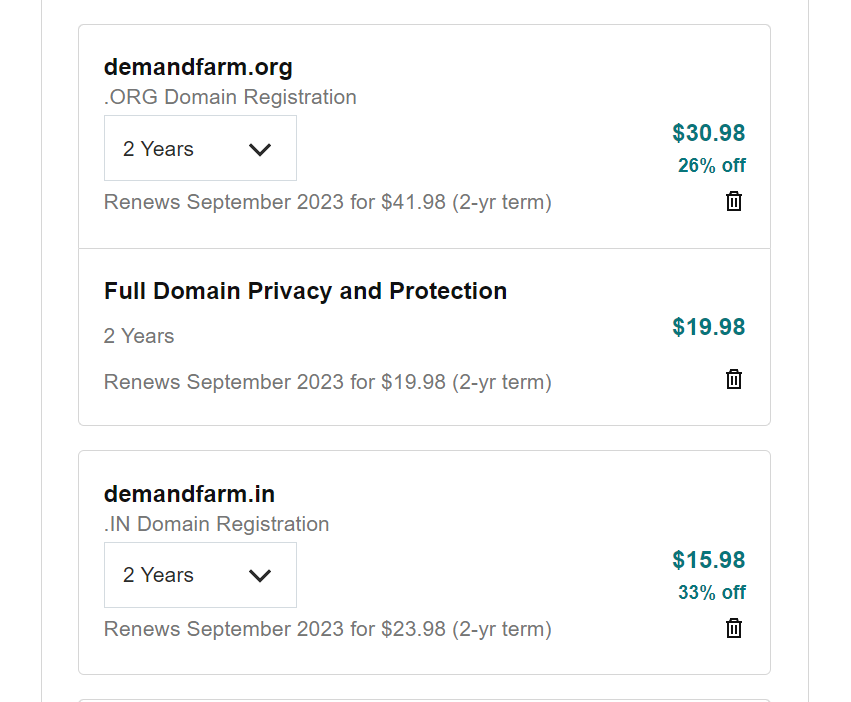
Task: Click renewal note showing $41.98 2-yr term
Action: click(328, 202)
